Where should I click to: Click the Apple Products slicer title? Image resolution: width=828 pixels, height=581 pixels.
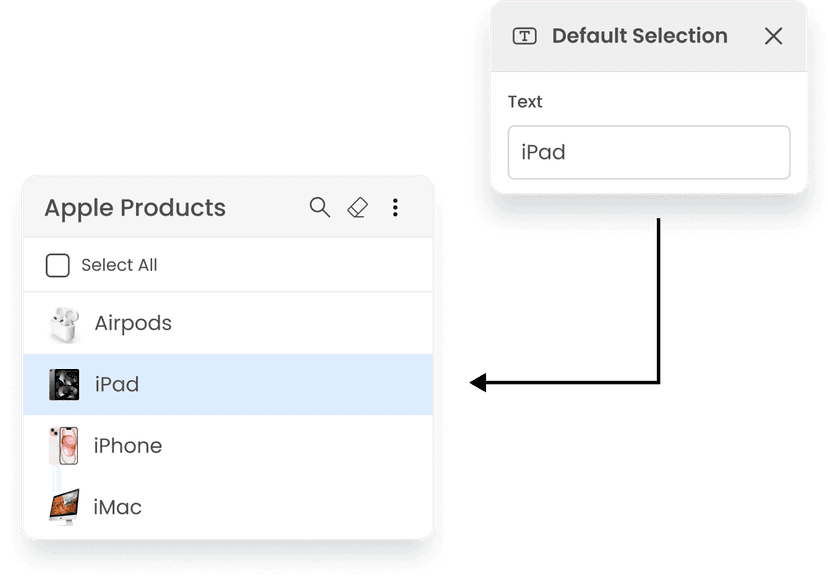click(x=135, y=208)
